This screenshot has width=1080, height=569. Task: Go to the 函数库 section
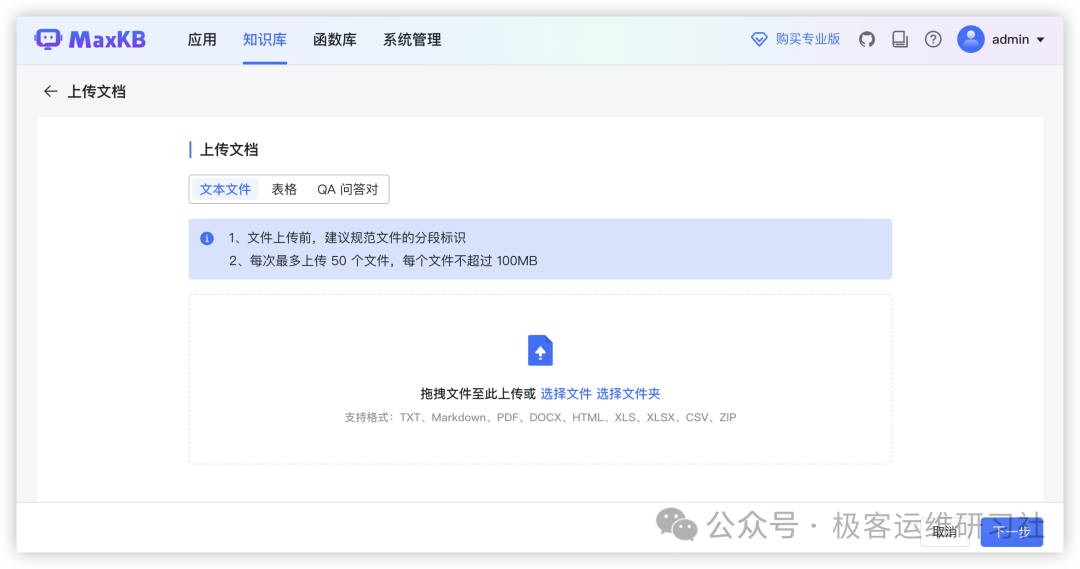[x=335, y=40]
